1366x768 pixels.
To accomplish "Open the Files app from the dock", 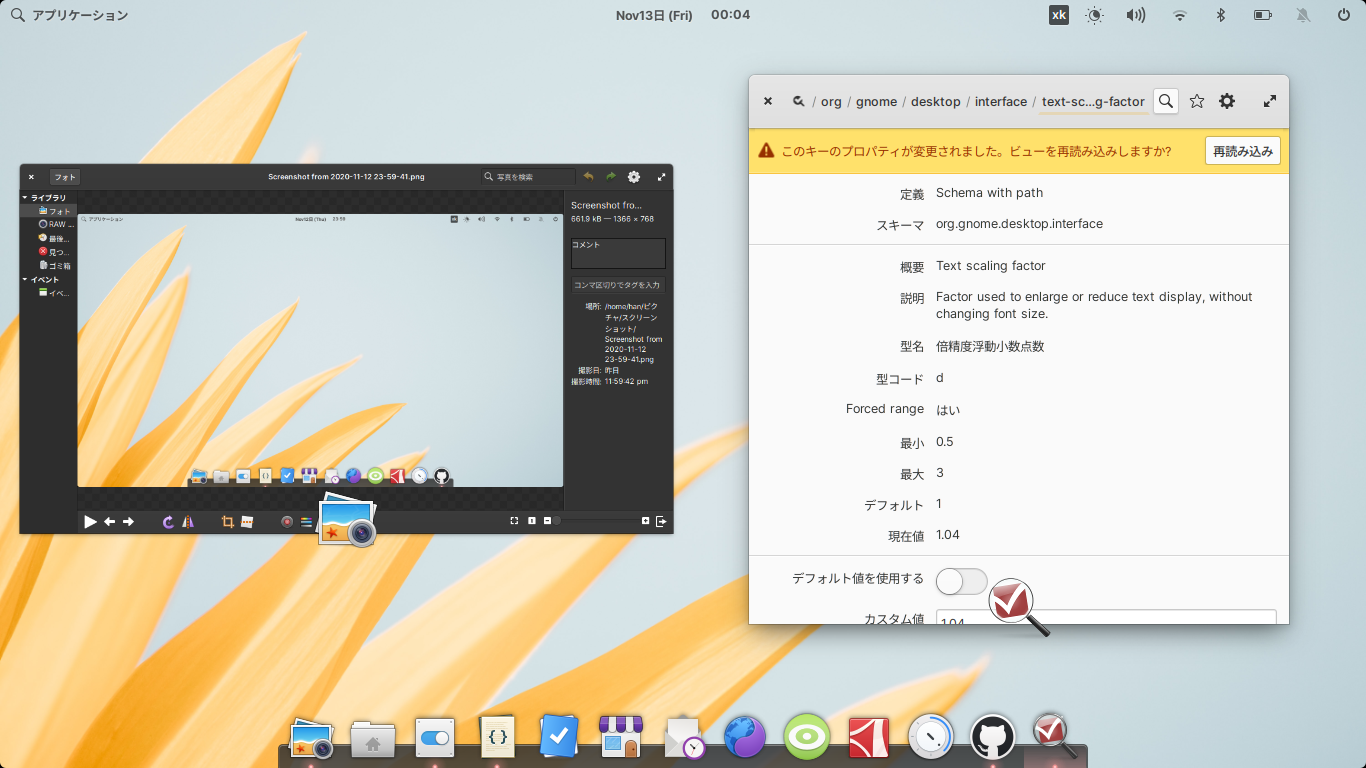I will coord(373,741).
